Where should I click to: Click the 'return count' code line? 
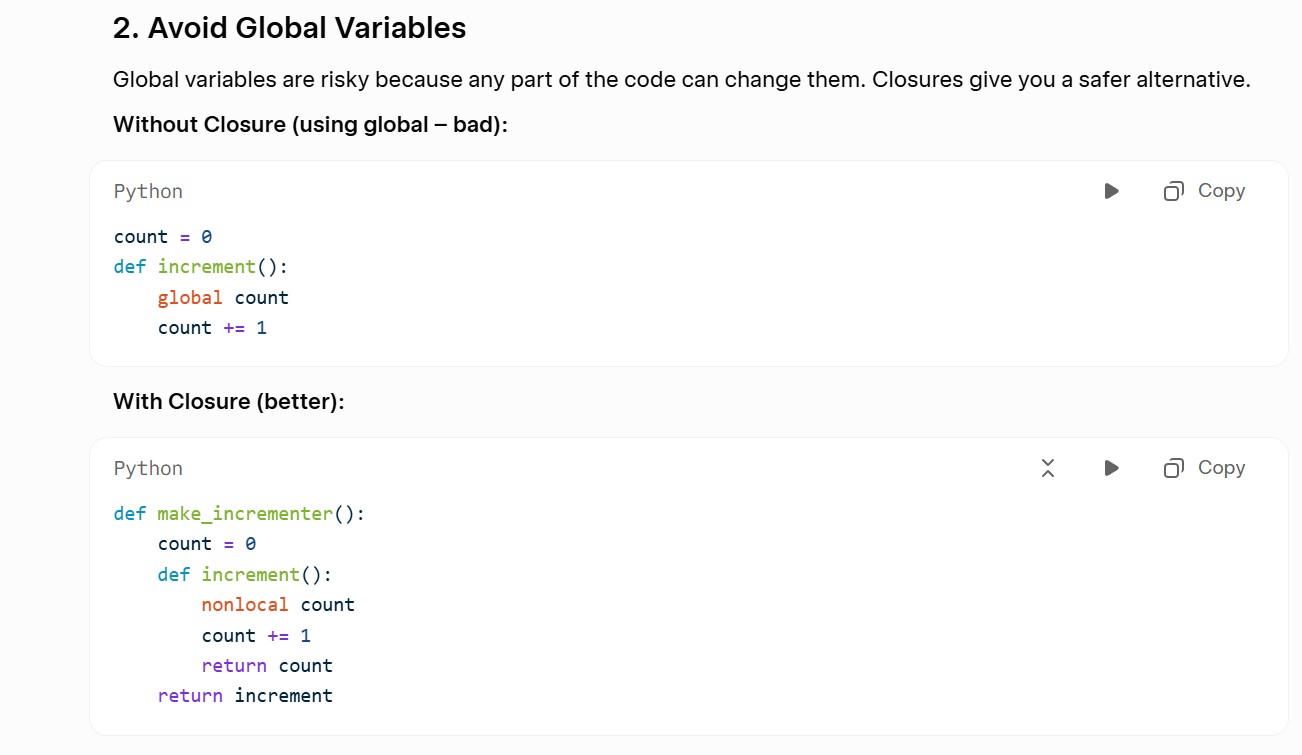click(267, 666)
